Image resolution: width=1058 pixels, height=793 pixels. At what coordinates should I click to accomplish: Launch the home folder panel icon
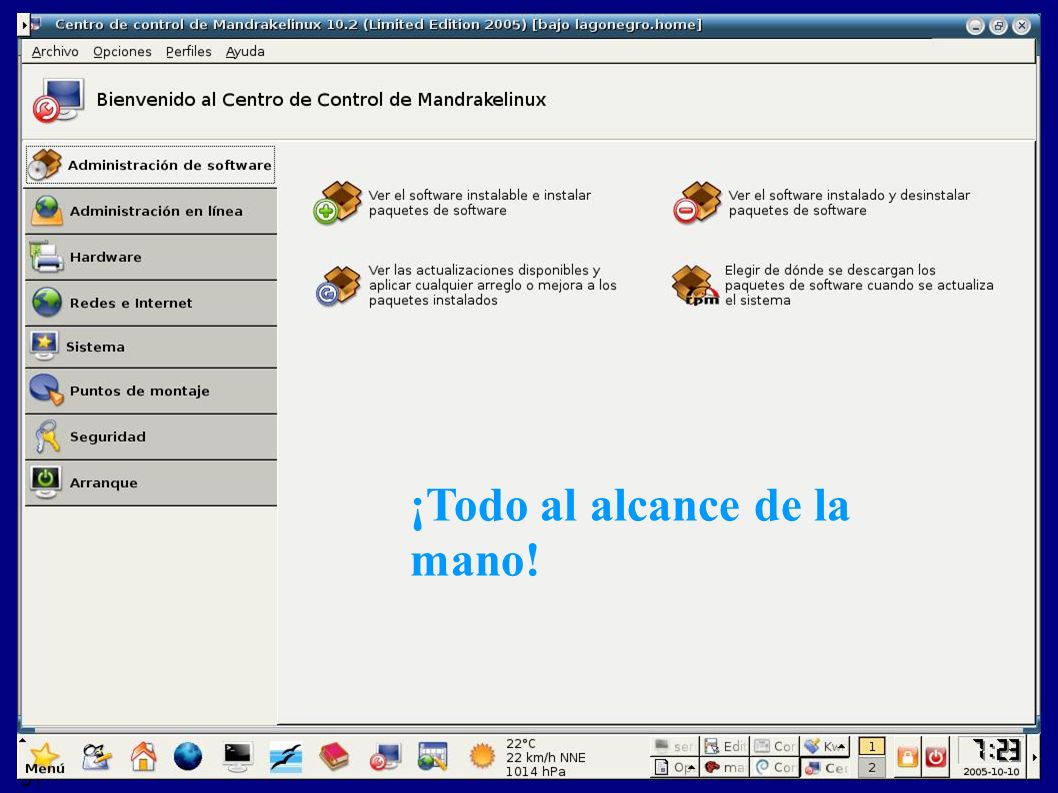[x=143, y=756]
